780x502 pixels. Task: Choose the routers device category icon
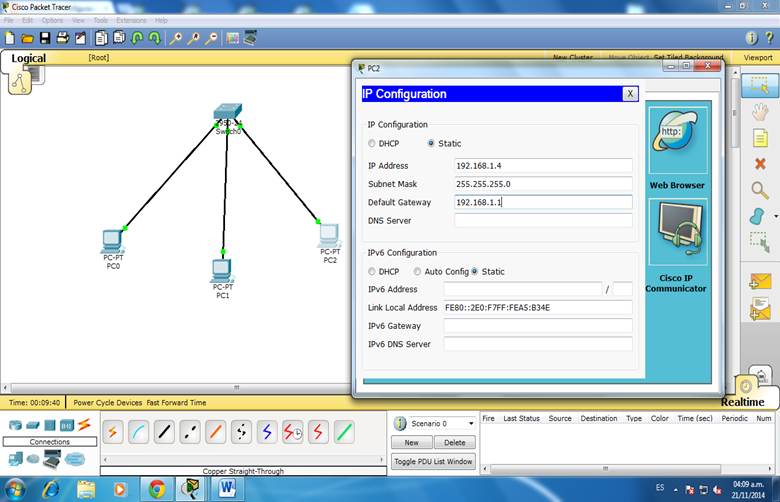15,425
